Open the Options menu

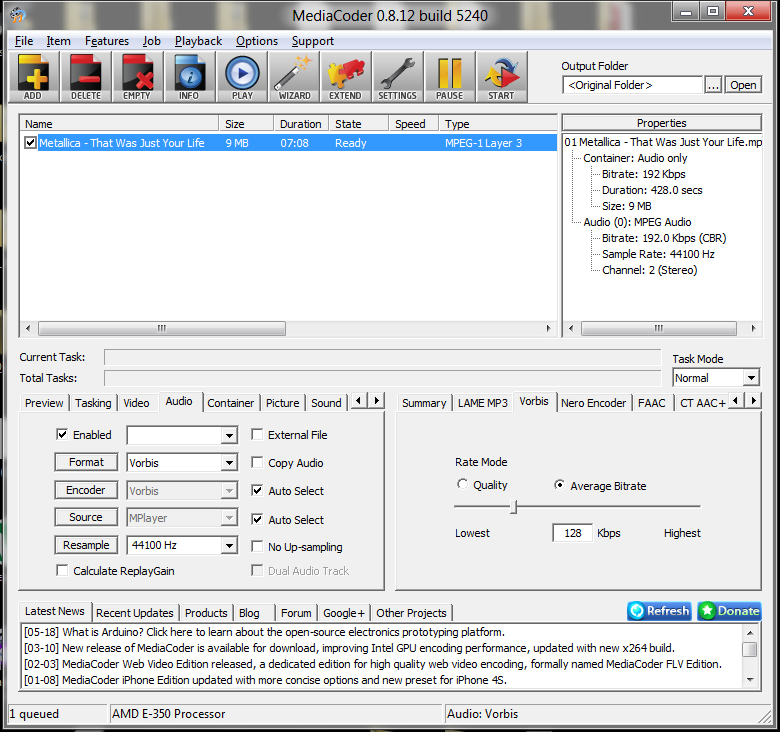coord(257,41)
